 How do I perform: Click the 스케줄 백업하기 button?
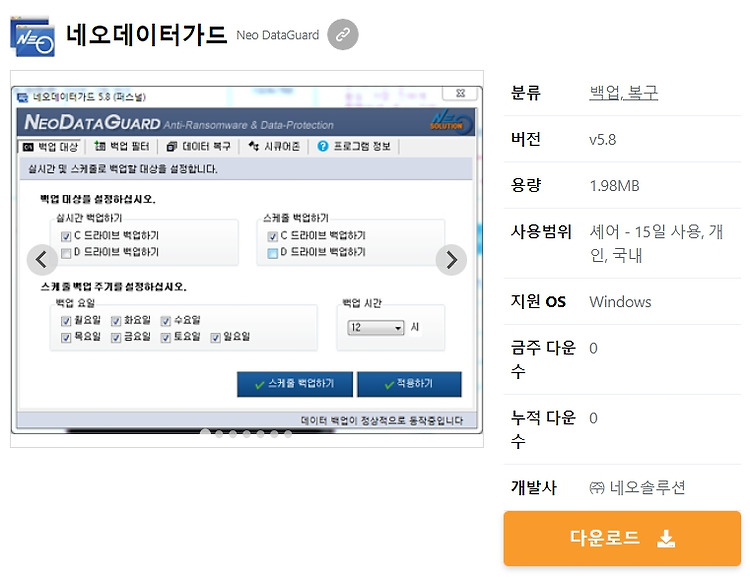click(295, 384)
